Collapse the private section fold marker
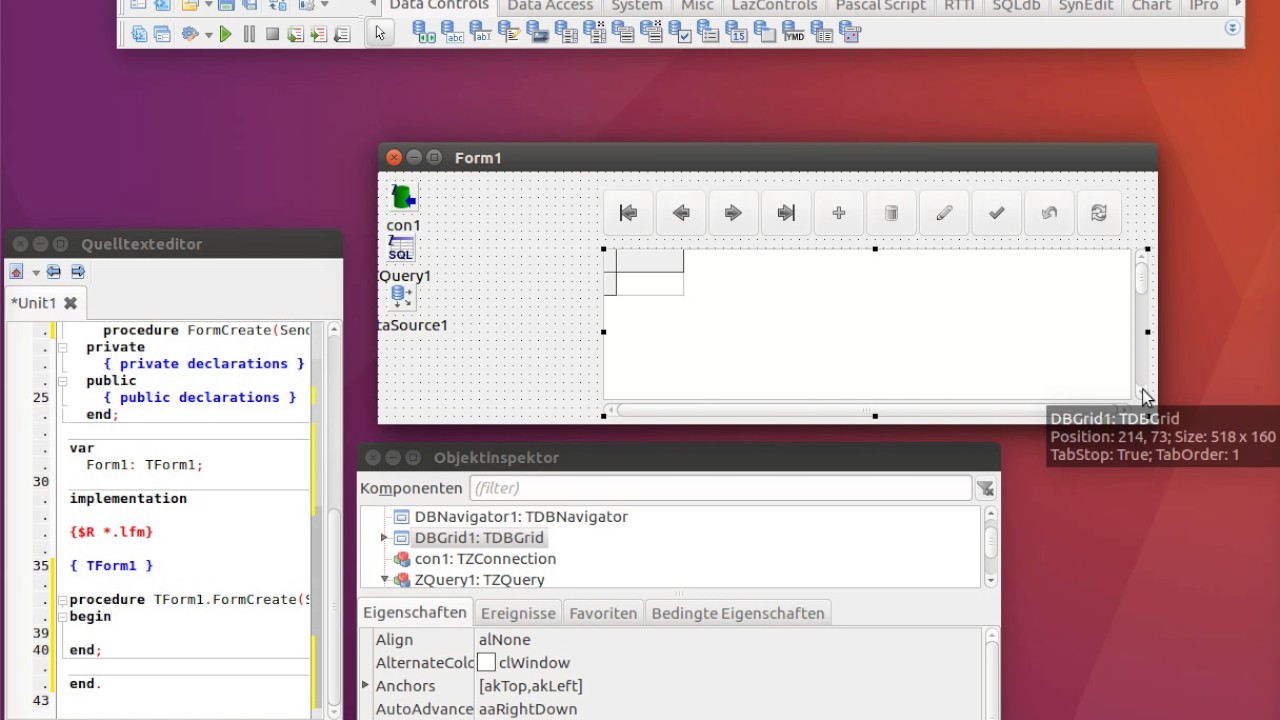Image resolution: width=1280 pixels, height=720 pixels. point(62,347)
